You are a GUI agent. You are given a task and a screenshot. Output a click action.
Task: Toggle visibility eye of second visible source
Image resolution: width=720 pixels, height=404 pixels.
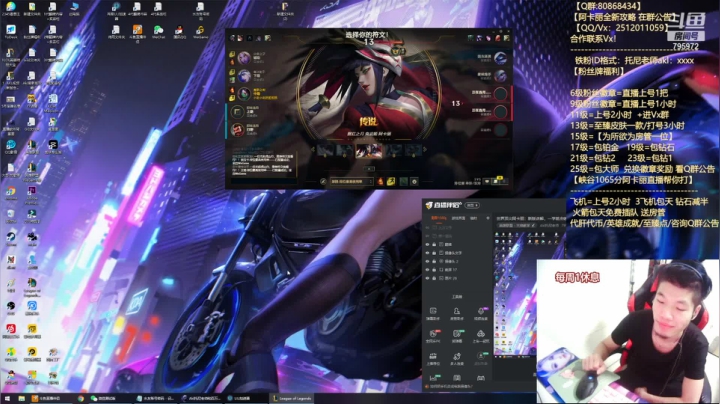coord(428,252)
